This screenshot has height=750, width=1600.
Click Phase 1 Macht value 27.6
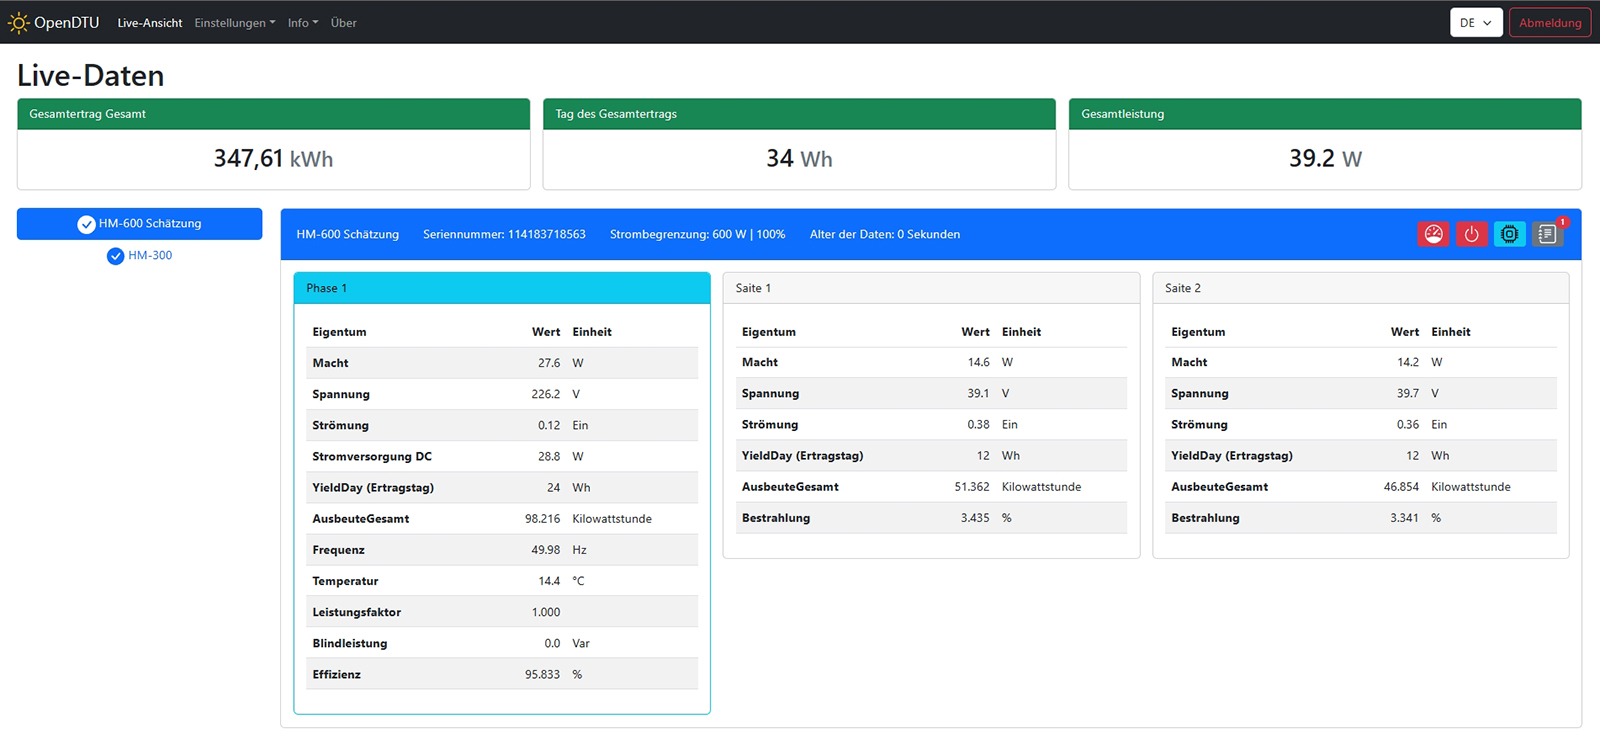pyautogui.click(x=549, y=363)
